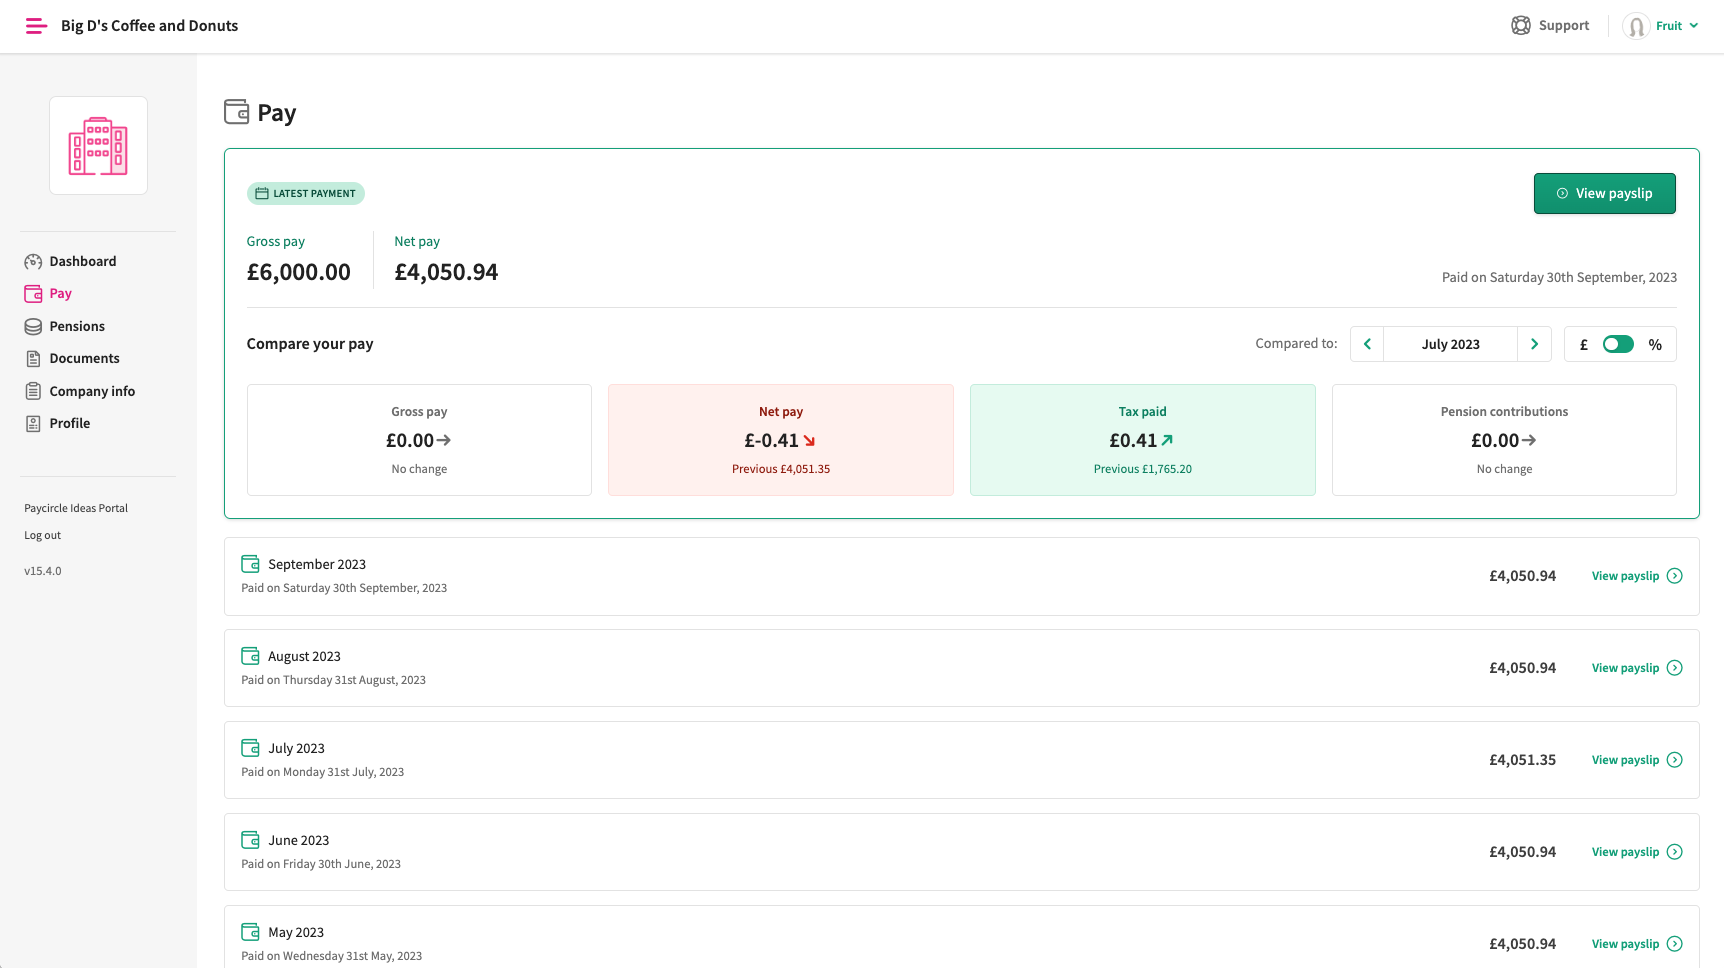The width and height of the screenshot is (1724, 968).
Task: Go to previous comparison month
Action: click(1367, 344)
